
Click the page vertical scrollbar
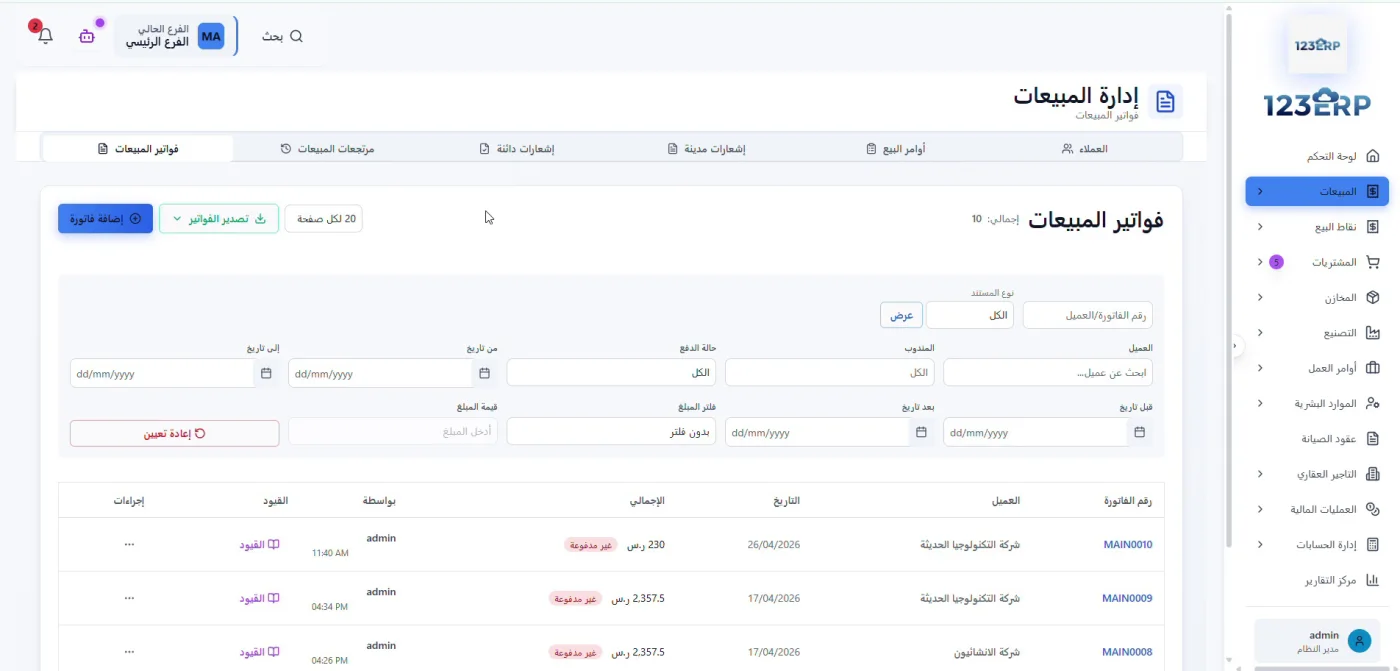click(x=1229, y=280)
